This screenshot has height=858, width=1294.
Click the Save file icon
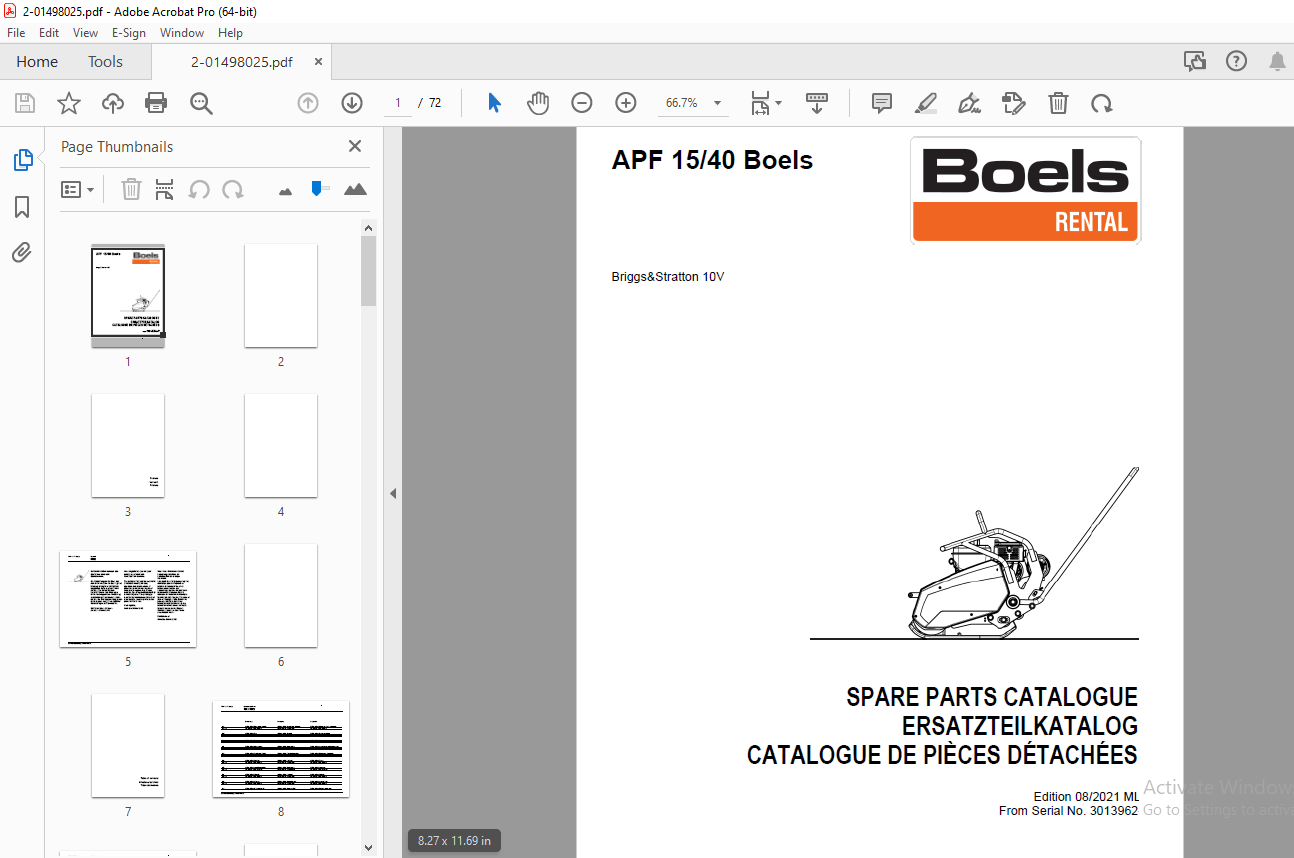[25, 103]
